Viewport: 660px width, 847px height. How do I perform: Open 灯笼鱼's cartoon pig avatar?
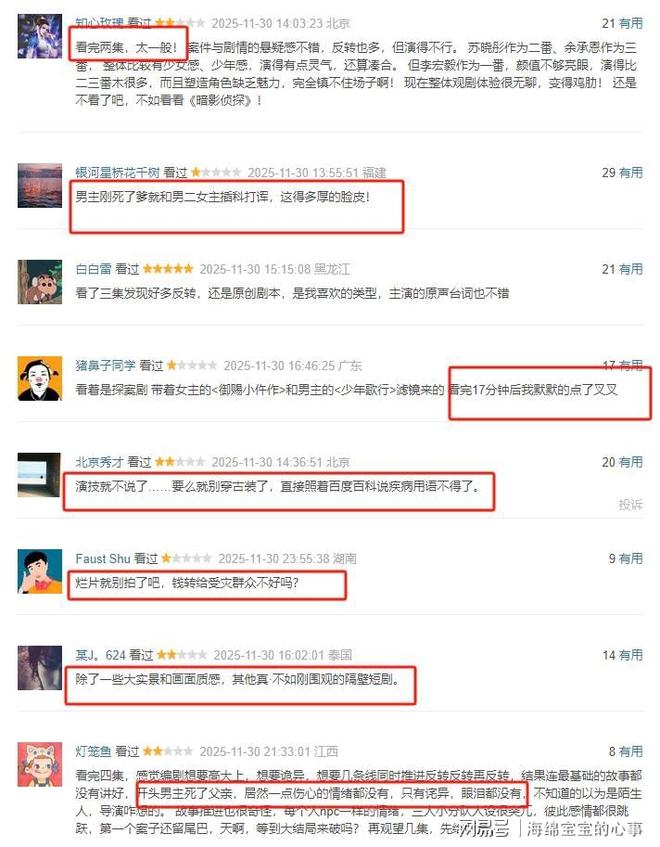point(39,764)
